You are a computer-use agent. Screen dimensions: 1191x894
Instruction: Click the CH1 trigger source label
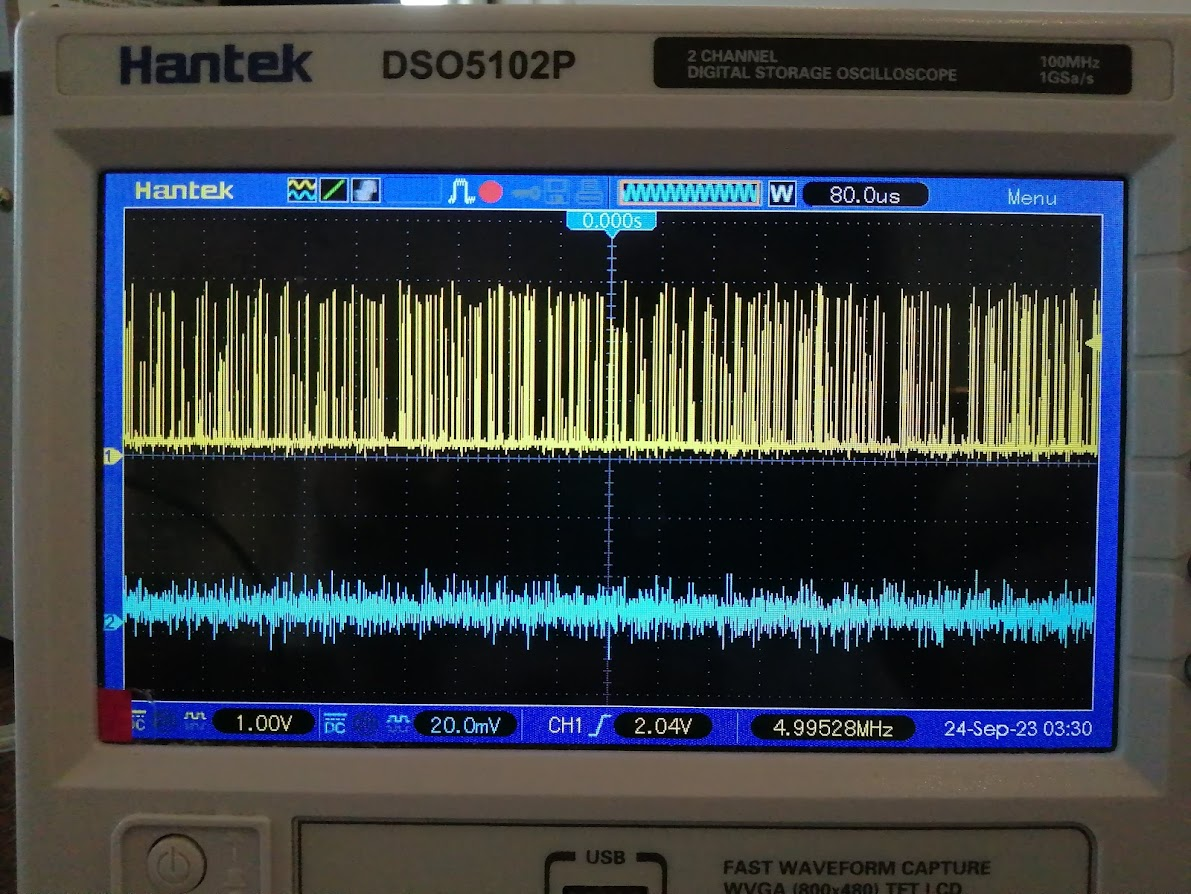[x=565, y=726]
